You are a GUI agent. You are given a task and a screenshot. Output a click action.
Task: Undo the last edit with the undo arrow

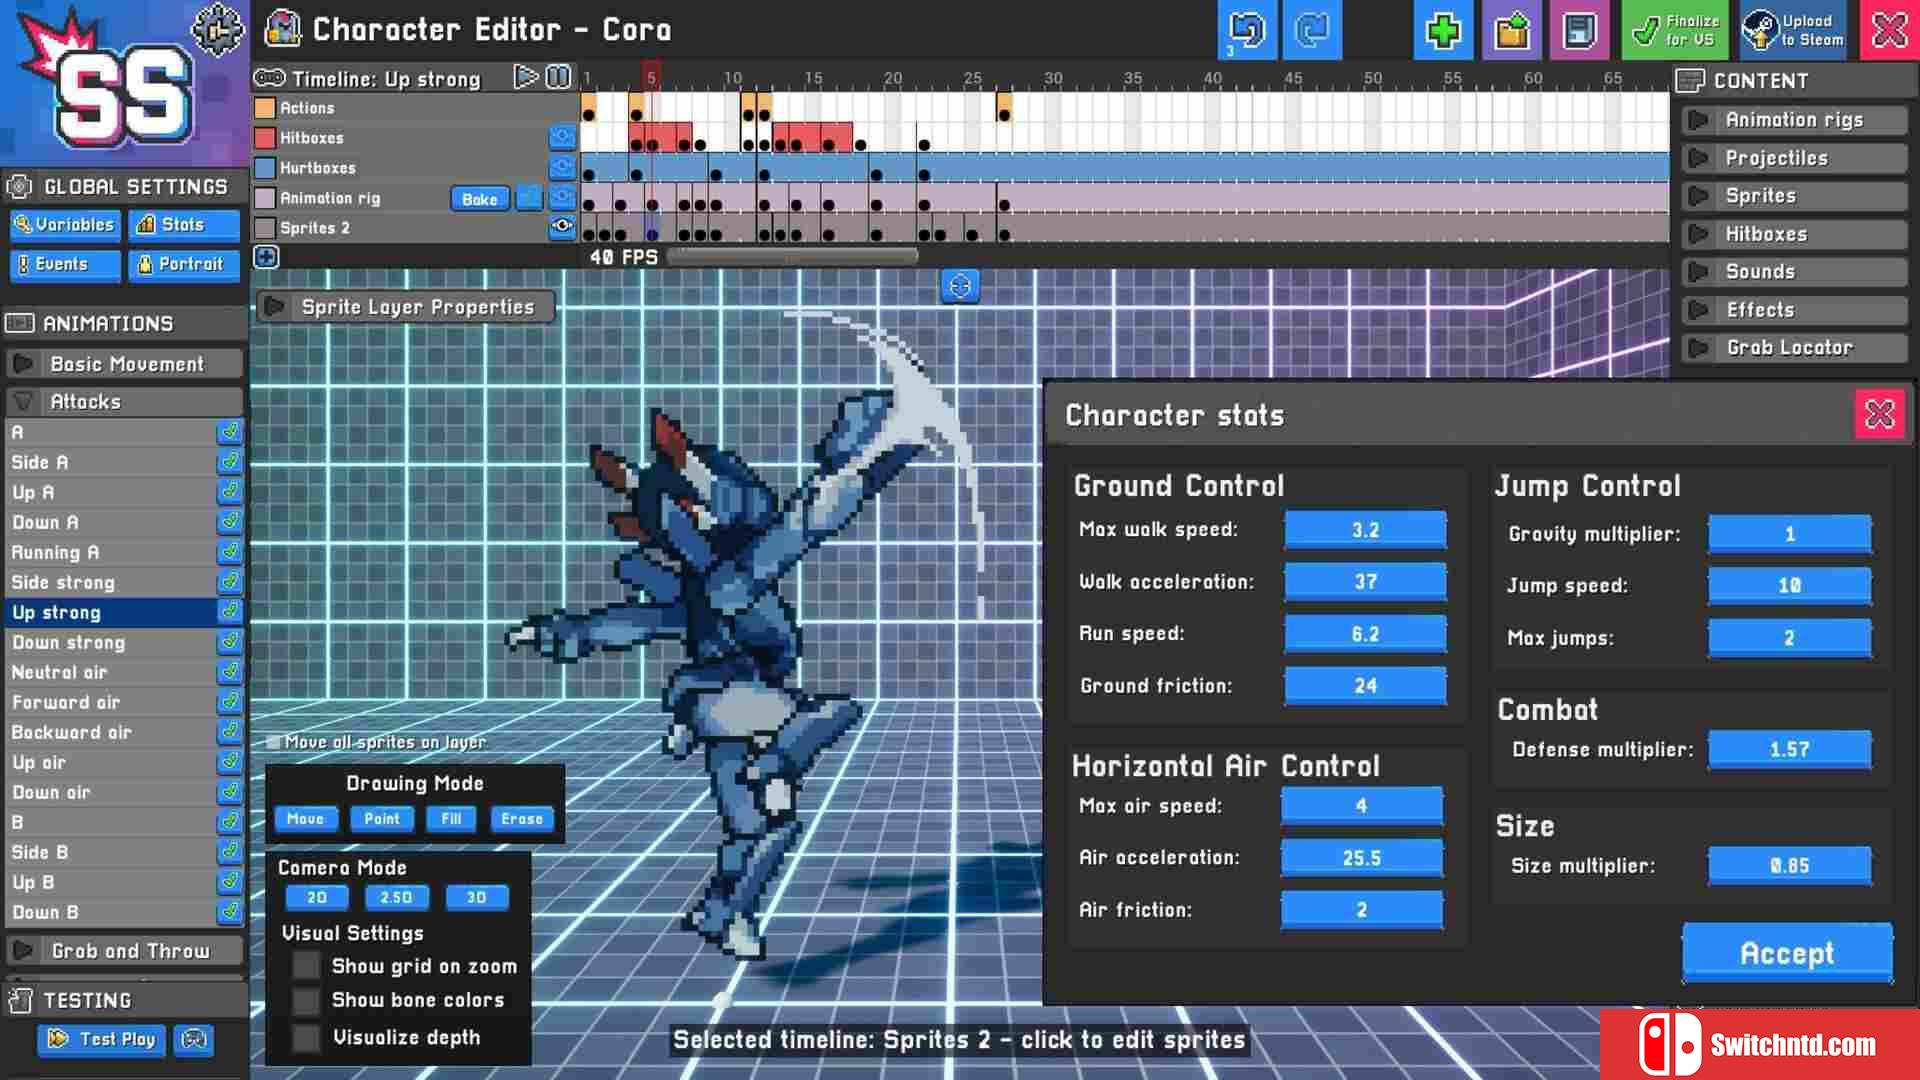pyautogui.click(x=1247, y=30)
